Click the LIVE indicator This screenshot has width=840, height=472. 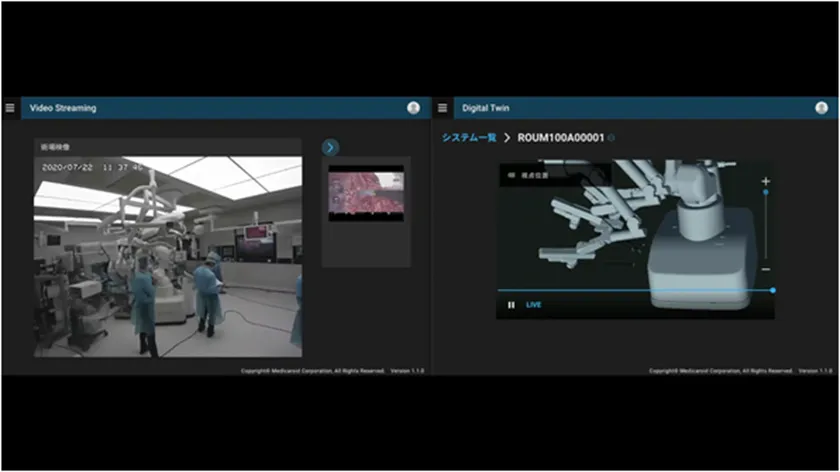[534, 305]
